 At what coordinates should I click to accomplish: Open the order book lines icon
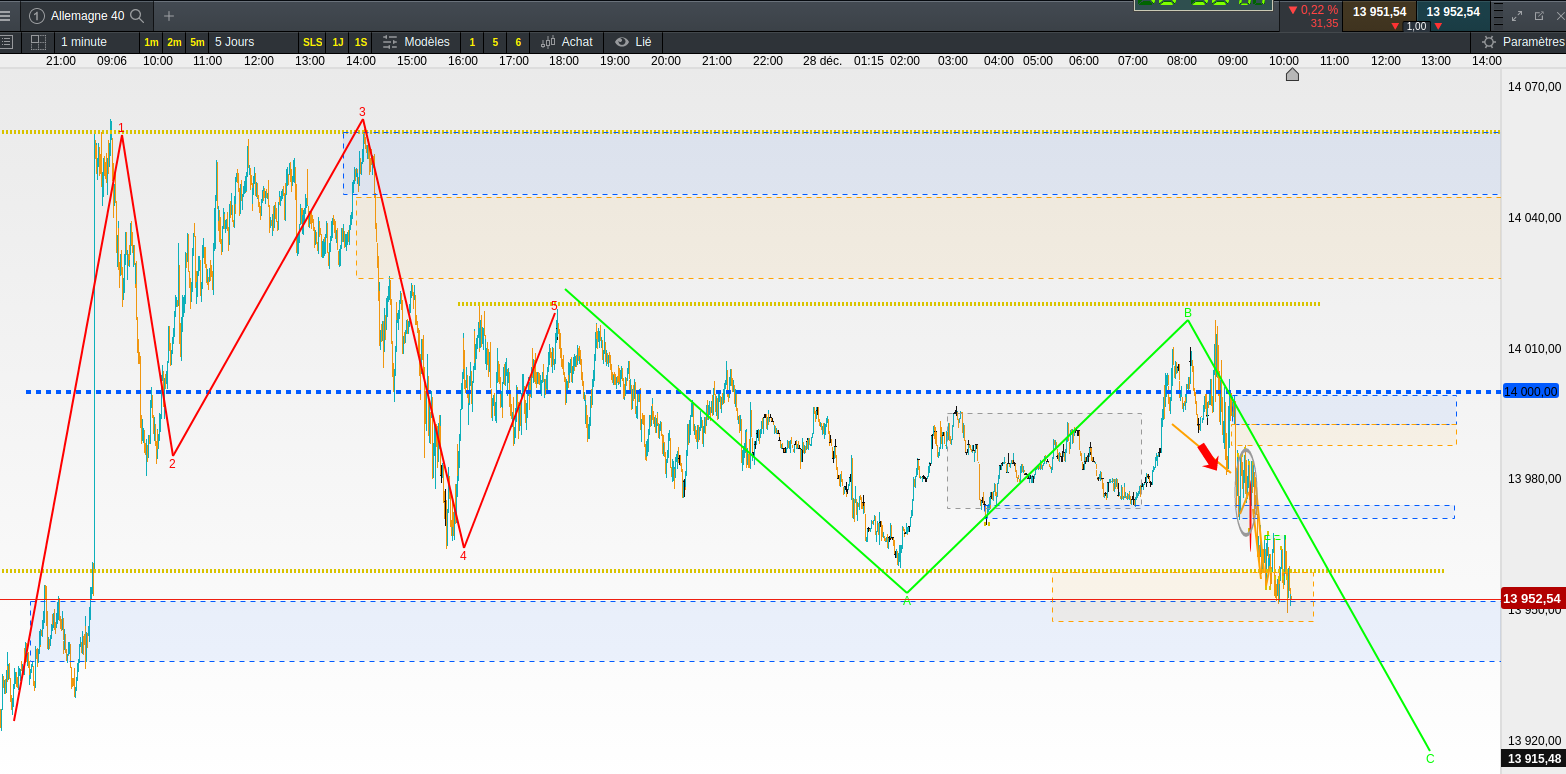(1498, 15)
